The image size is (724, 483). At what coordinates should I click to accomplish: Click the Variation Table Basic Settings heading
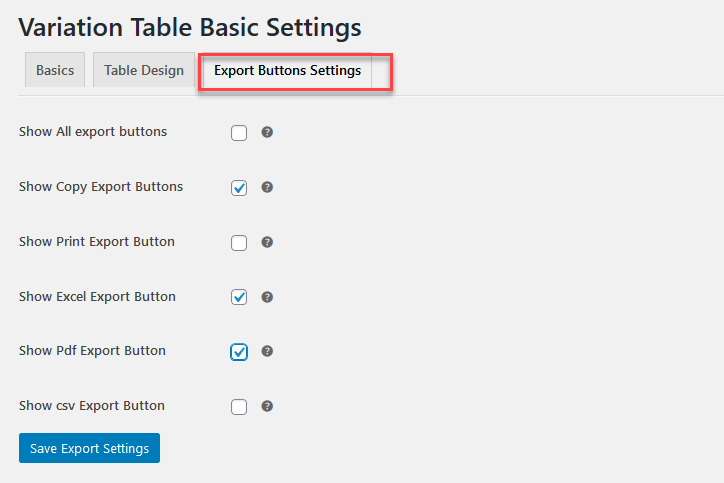190,27
